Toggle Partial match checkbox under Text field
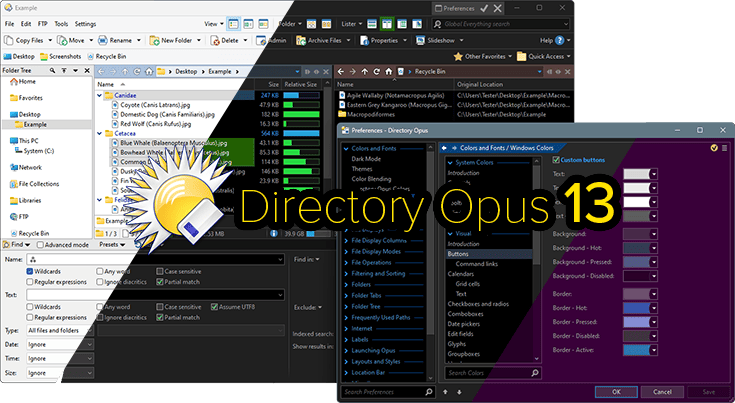Viewport: 735px width, 403px height. 159,318
